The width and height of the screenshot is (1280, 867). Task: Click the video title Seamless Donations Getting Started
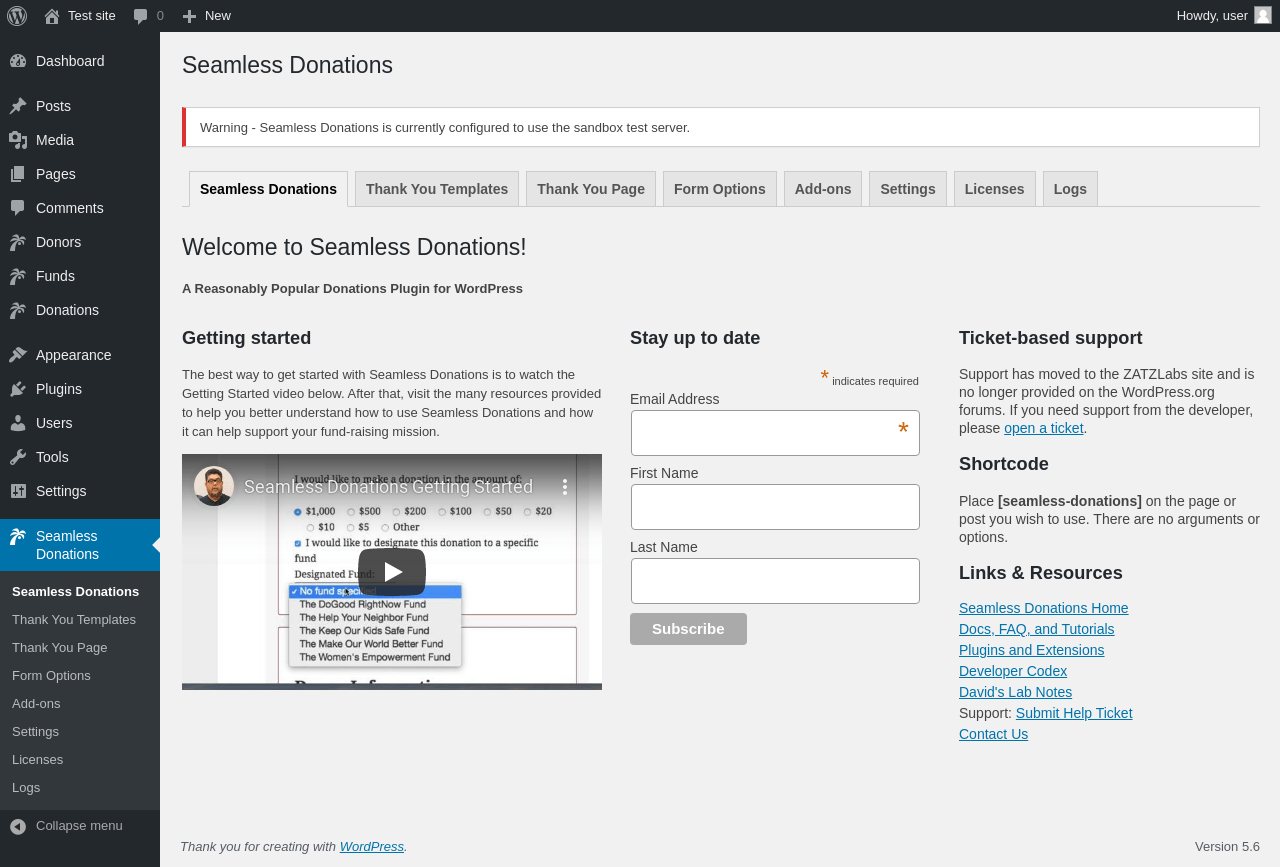[x=388, y=487]
